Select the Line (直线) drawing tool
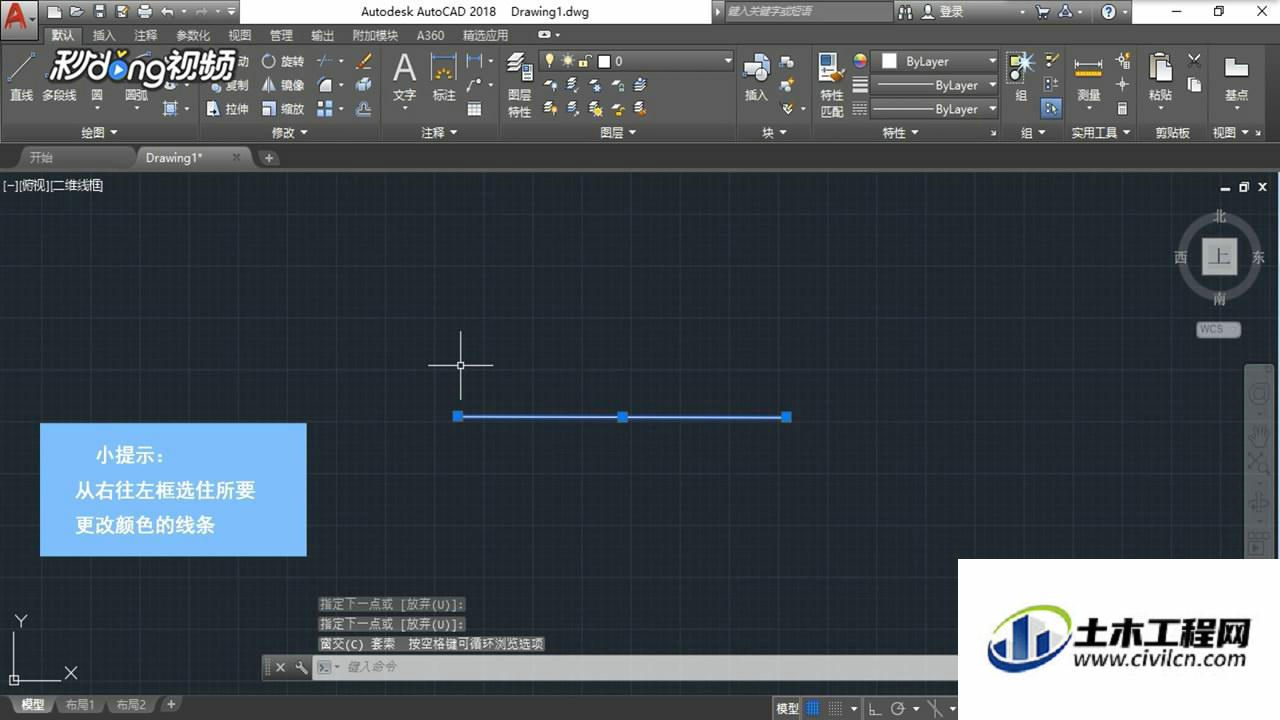The width and height of the screenshot is (1280, 720). pyautogui.click(x=21, y=76)
